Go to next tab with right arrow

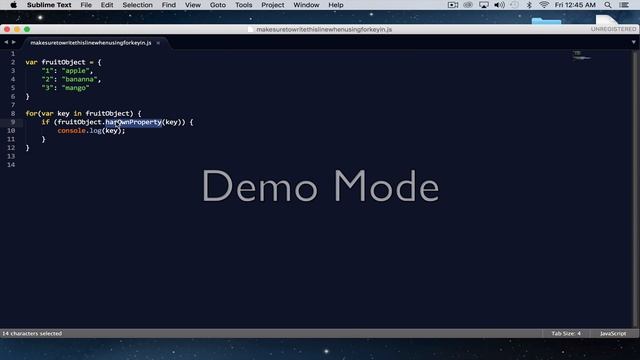14,42
